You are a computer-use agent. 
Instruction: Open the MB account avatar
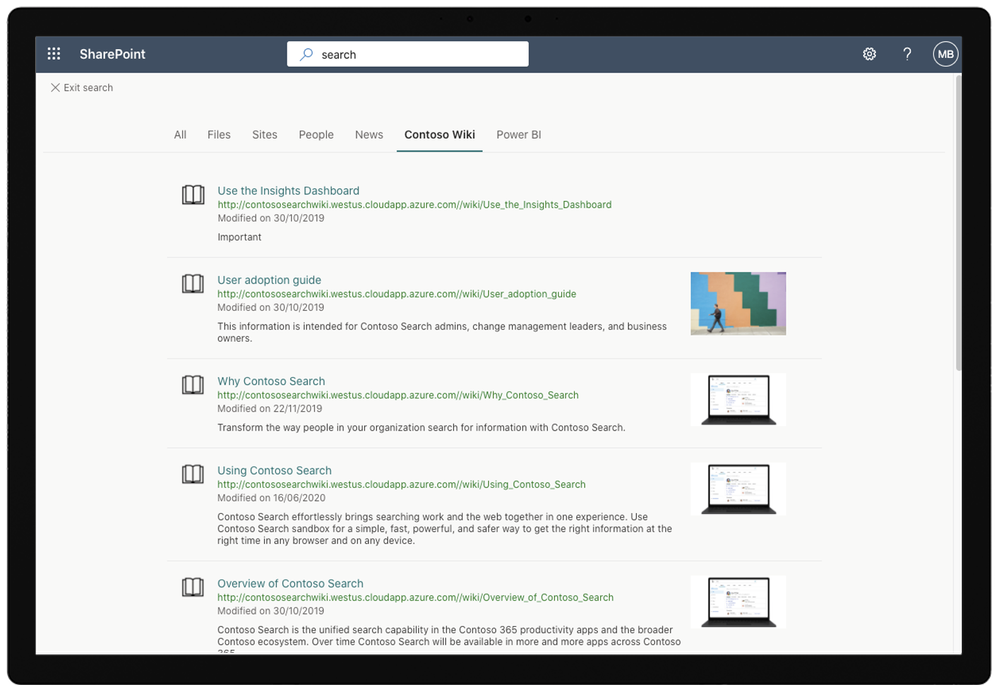pyautogui.click(x=945, y=54)
